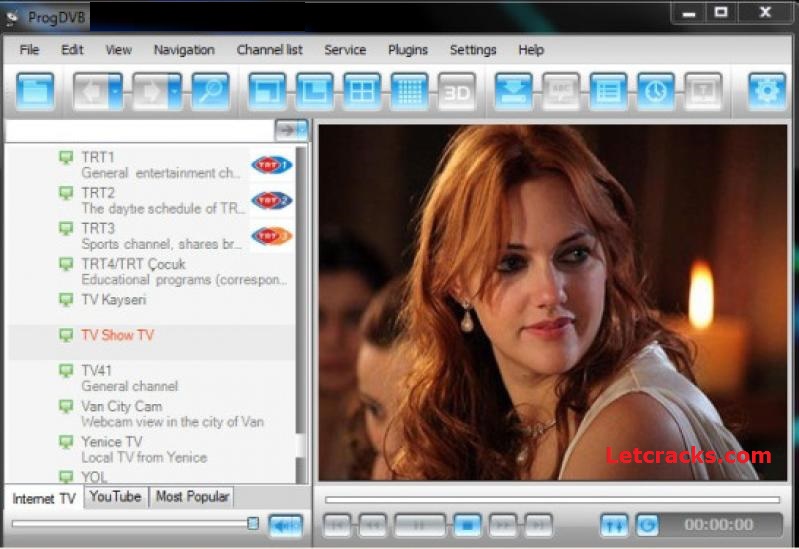This screenshot has height=549, width=799.
Task: Click the download/record arrow toolbar icon
Action: tap(514, 92)
